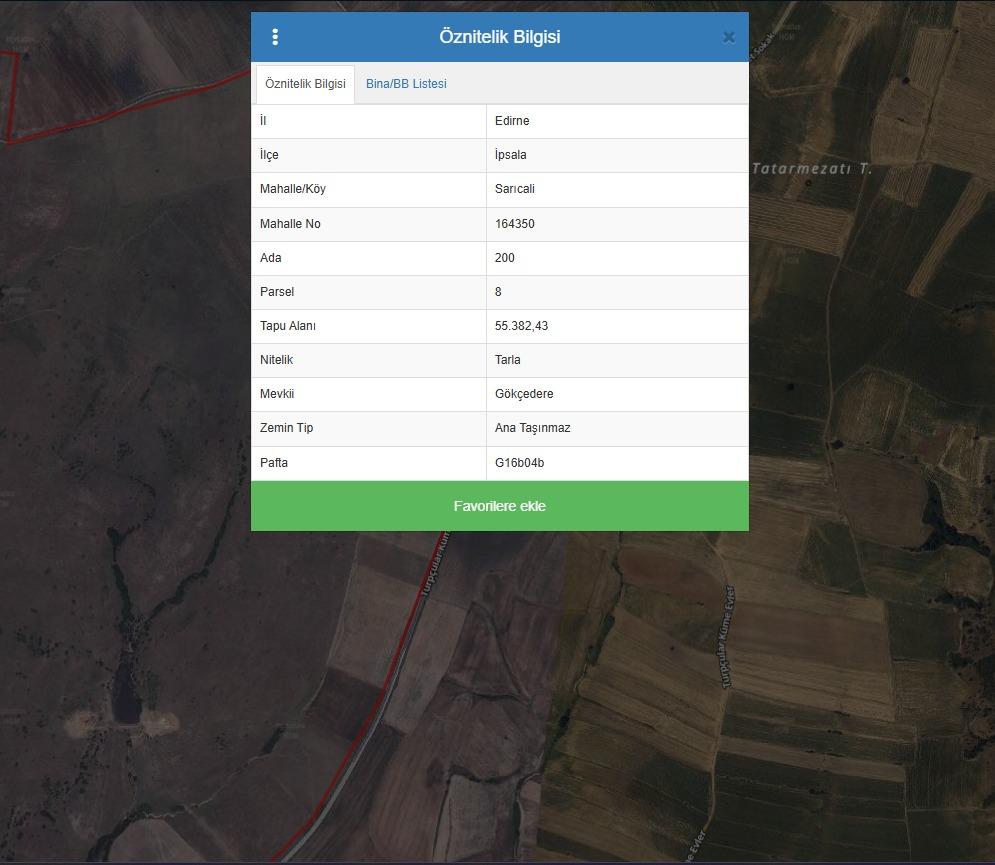Click the dialog title Öznitelik Bilgisi

tap(499, 37)
